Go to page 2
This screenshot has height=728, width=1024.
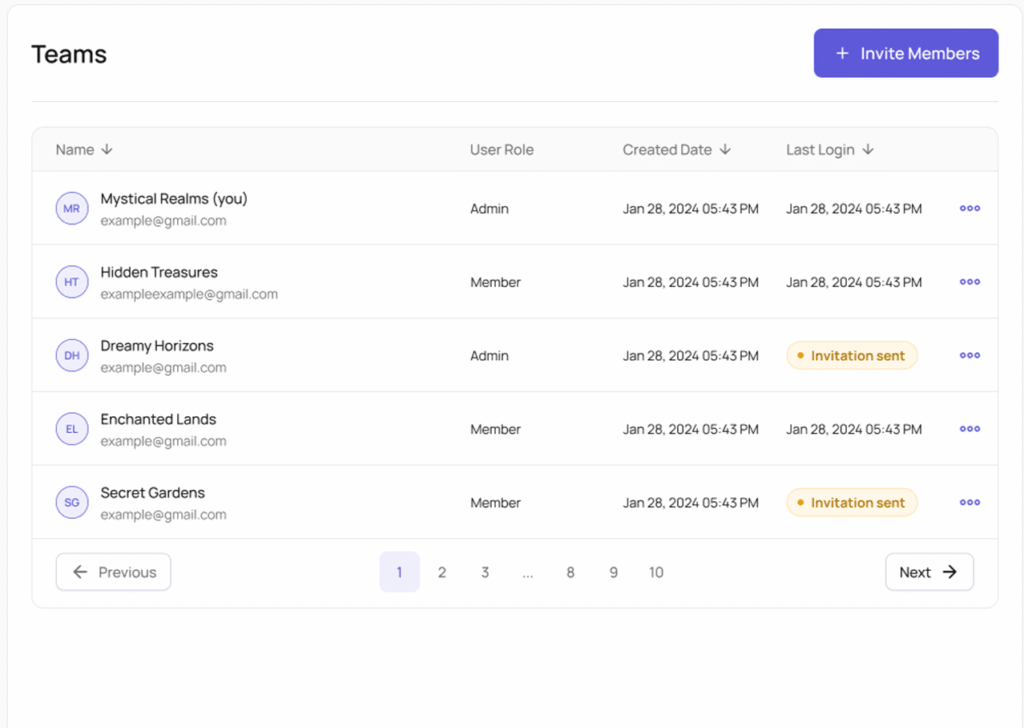pyautogui.click(x=442, y=572)
